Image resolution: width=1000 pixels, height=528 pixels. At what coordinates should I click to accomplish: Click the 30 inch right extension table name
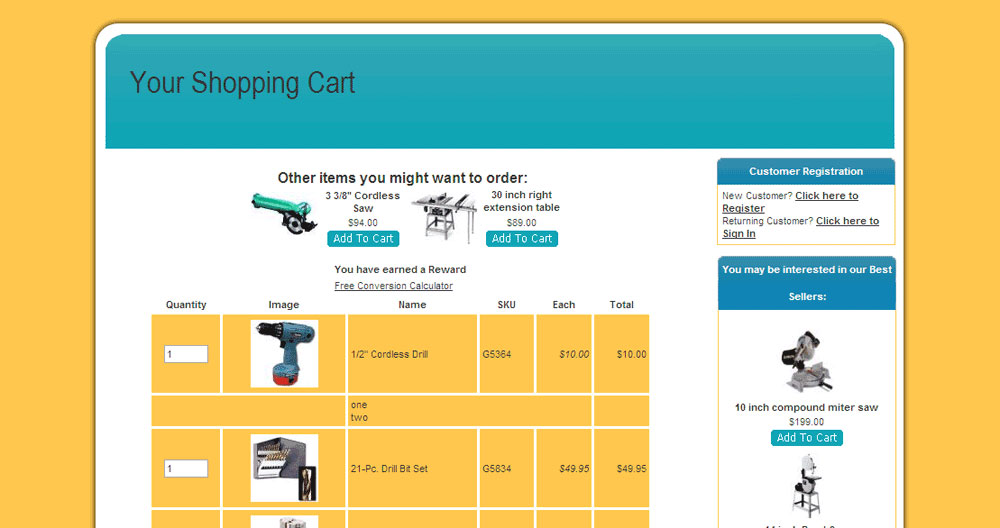[521, 202]
